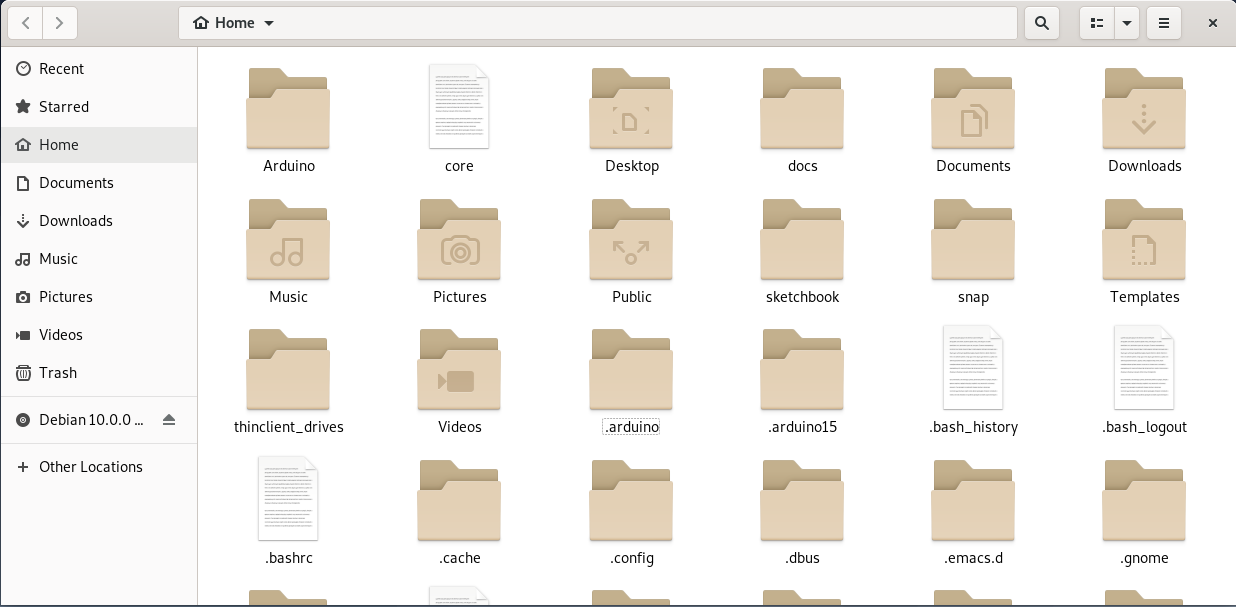Go back with the left arrow button
This screenshot has width=1236, height=607.
click(25, 22)
